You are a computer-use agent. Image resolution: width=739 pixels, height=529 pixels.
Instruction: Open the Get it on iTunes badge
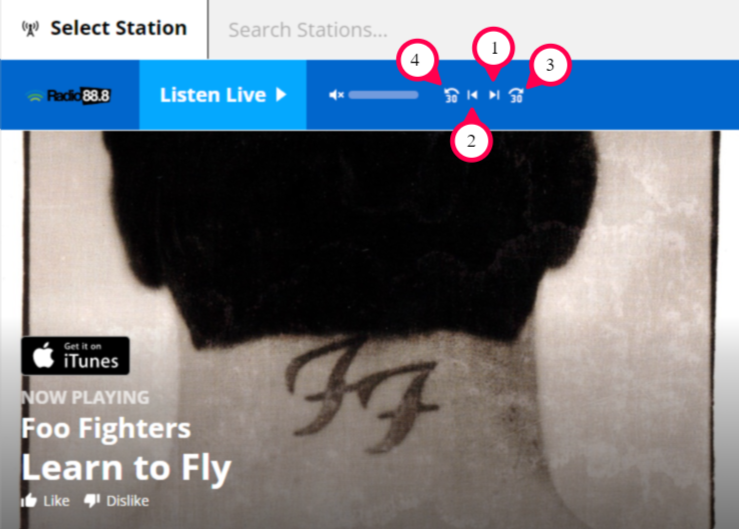coord(75,355)
